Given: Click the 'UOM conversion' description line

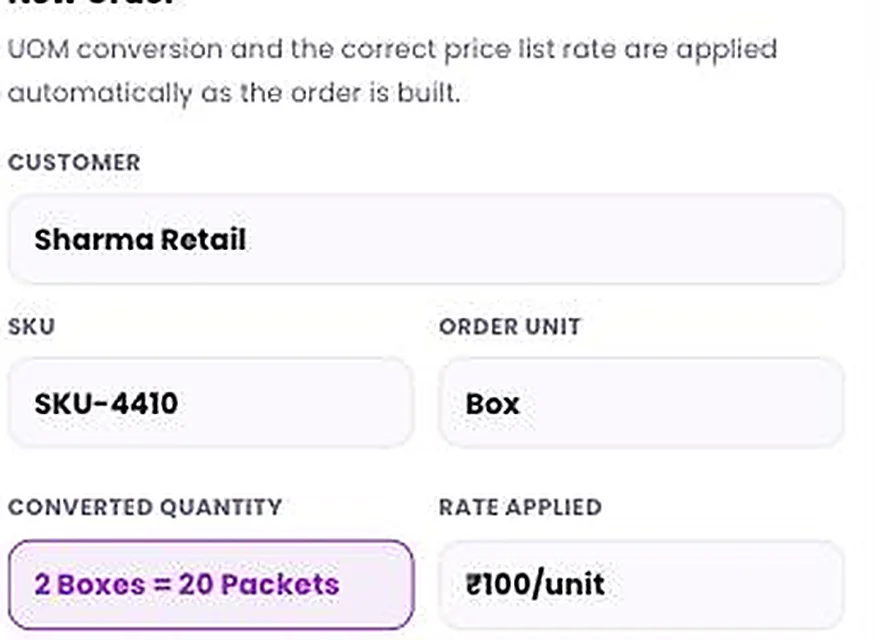Looking at the screenshot, I should [x=392, y=50].
